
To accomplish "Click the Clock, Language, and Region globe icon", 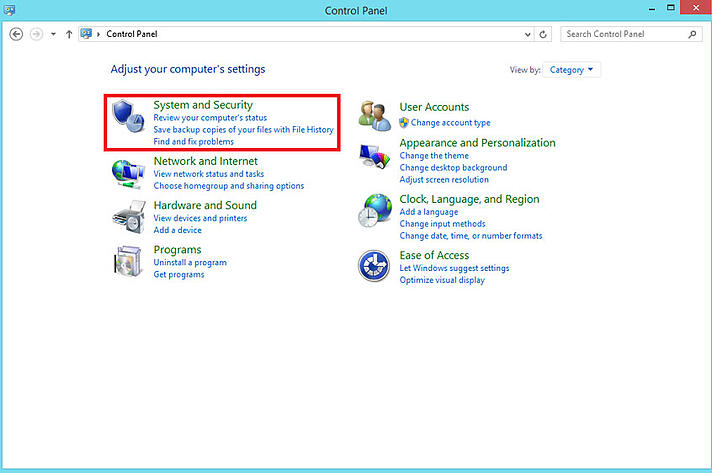I will (x=375, y=210).
